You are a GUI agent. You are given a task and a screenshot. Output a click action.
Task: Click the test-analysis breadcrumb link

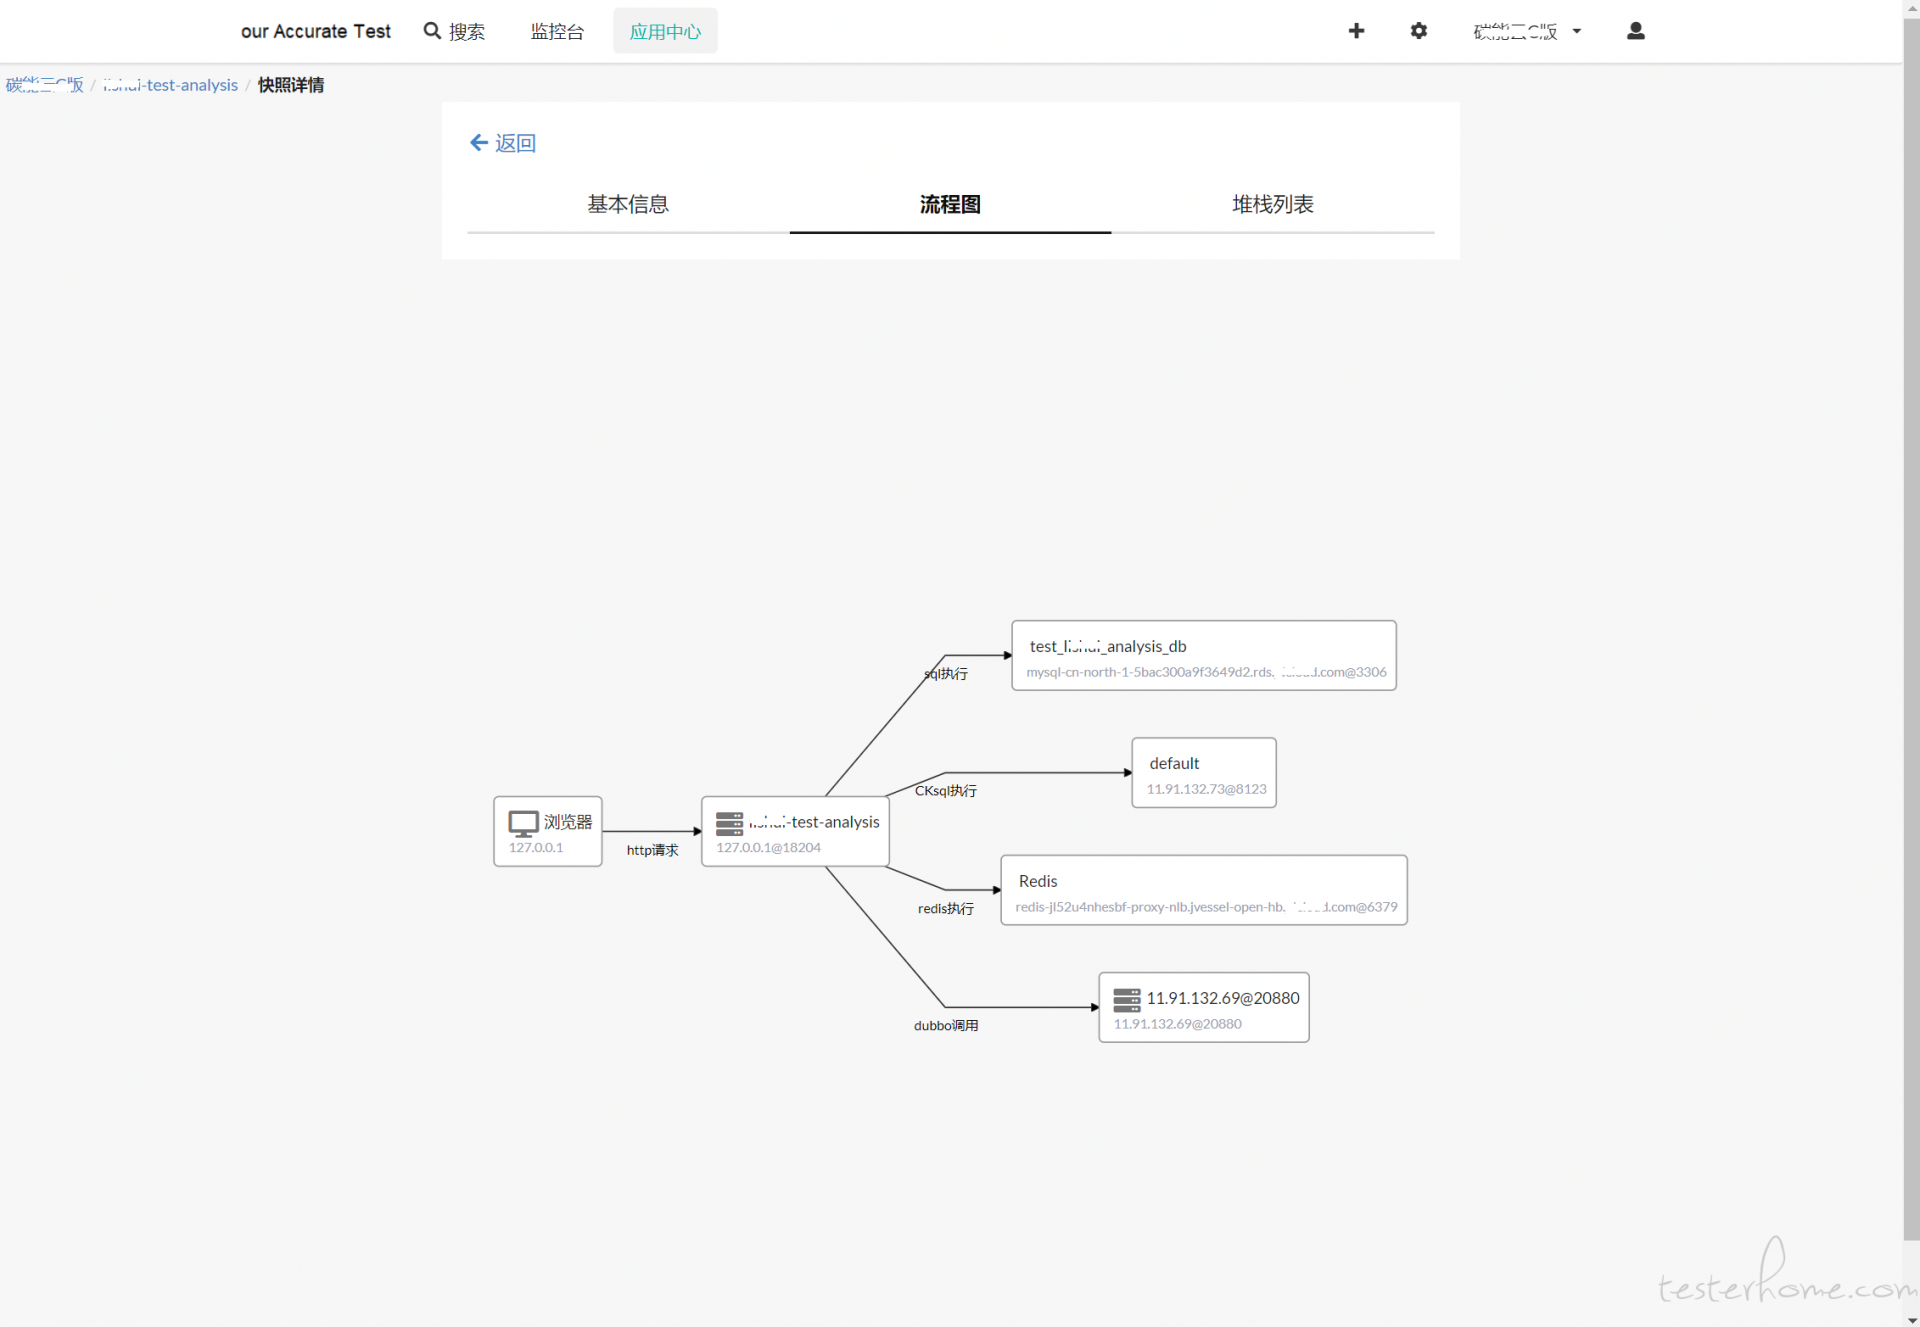point(170,85)
